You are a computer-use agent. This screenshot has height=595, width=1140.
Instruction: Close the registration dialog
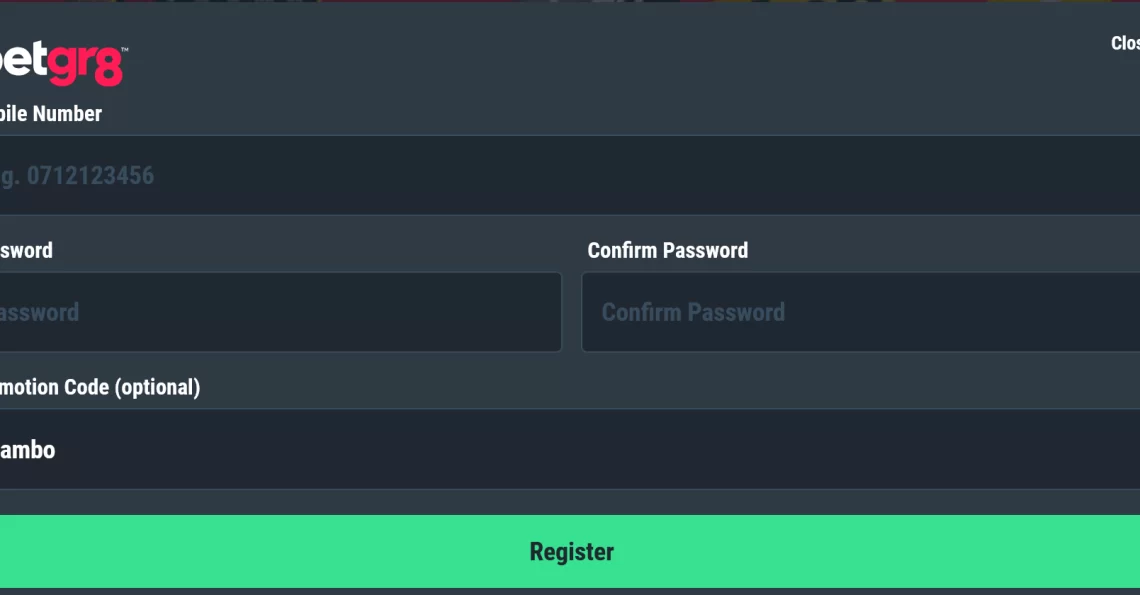(x=1125, y=43)
